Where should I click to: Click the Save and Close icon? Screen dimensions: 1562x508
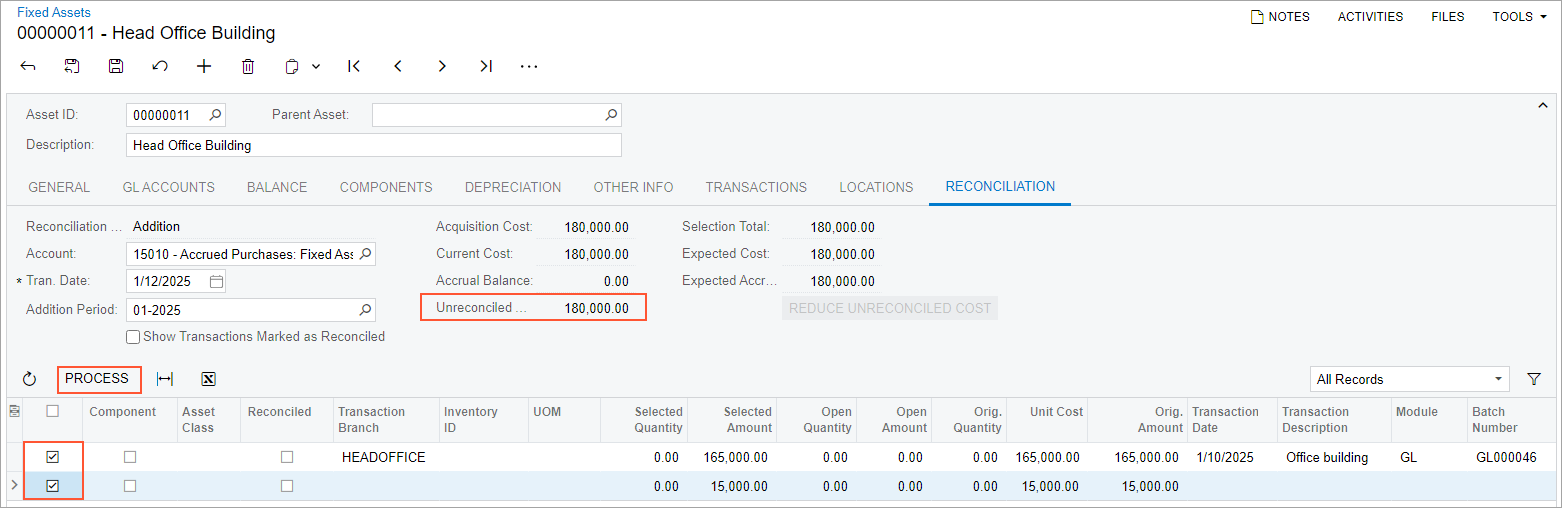(x=72, y=66)
